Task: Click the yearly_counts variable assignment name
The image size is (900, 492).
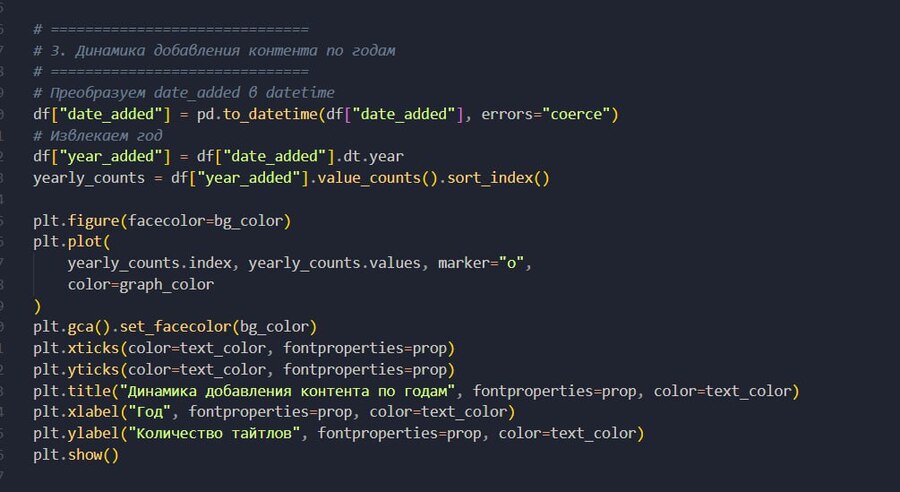Action: (89, 178)
